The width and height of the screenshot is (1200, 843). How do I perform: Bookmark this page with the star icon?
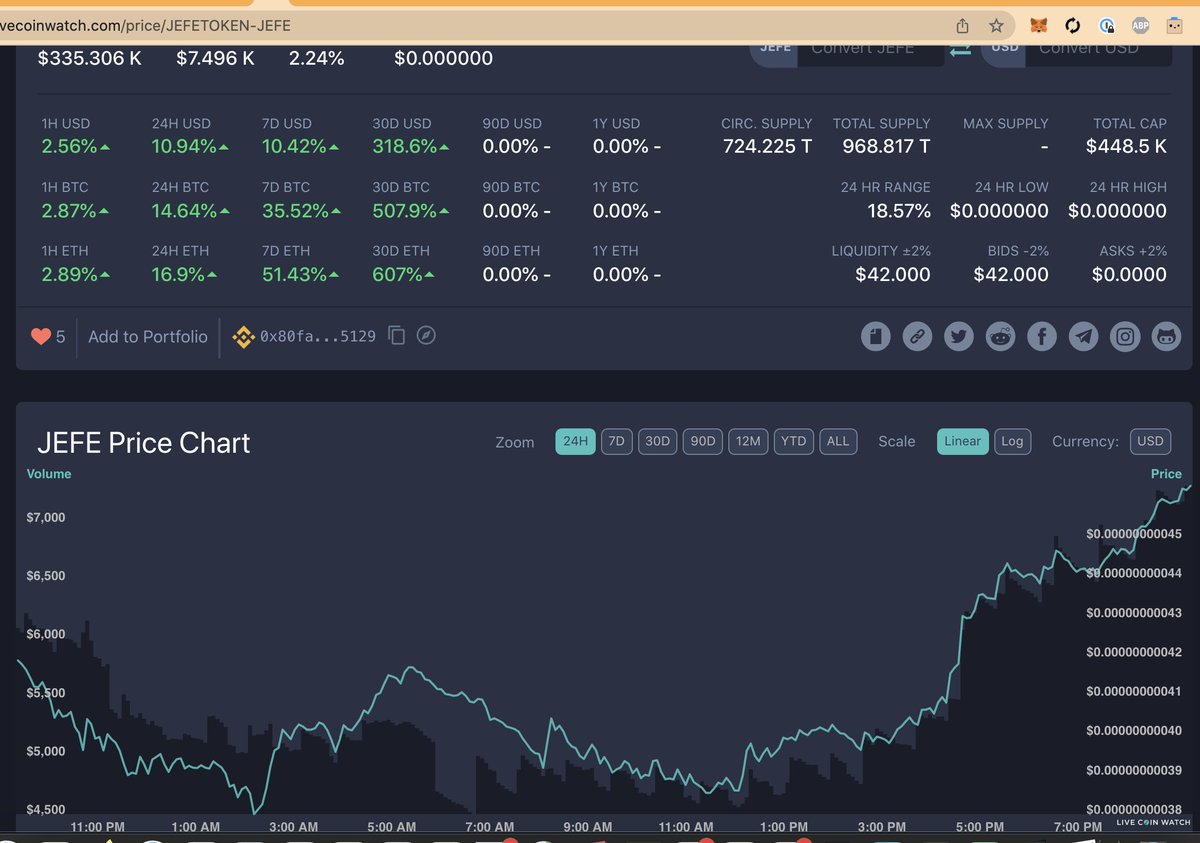point(996,26)
